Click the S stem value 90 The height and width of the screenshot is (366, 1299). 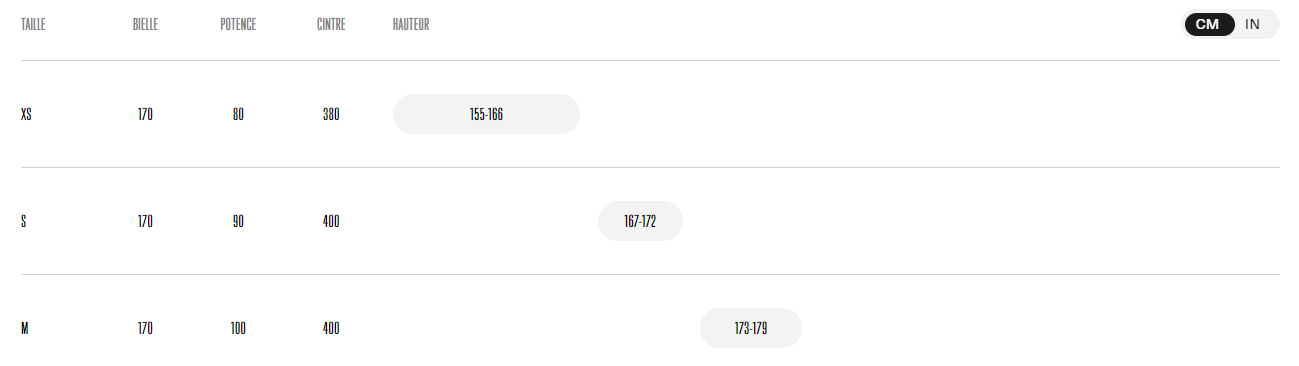click(238, 221)
